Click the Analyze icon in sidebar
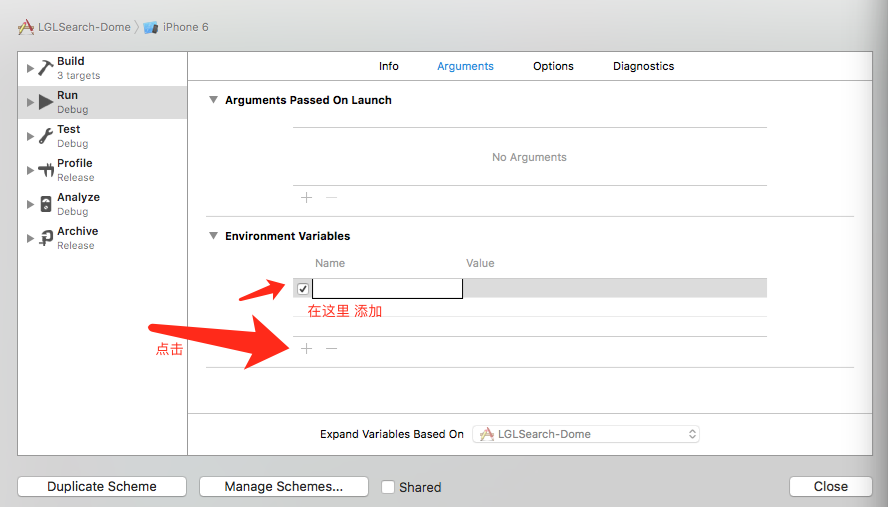Image resolution: width=888 pixels, height=507 pixels. pyautogui.click(x=46, y=204)
